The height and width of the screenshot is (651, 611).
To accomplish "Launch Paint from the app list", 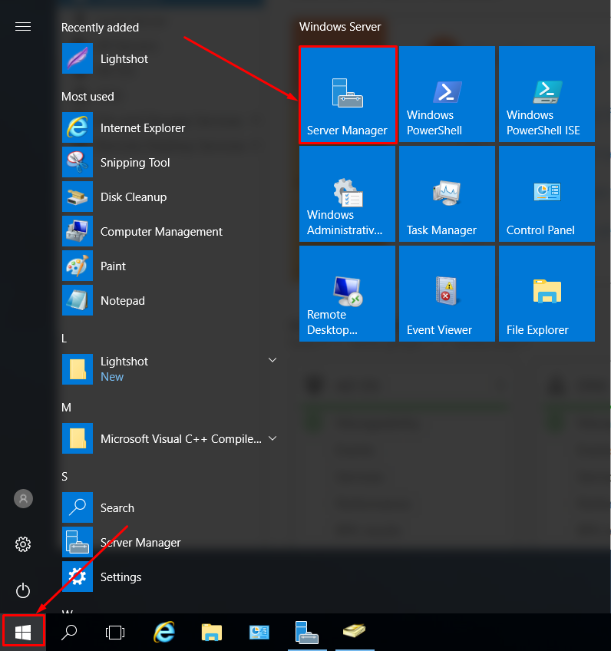I will [169, 266].
